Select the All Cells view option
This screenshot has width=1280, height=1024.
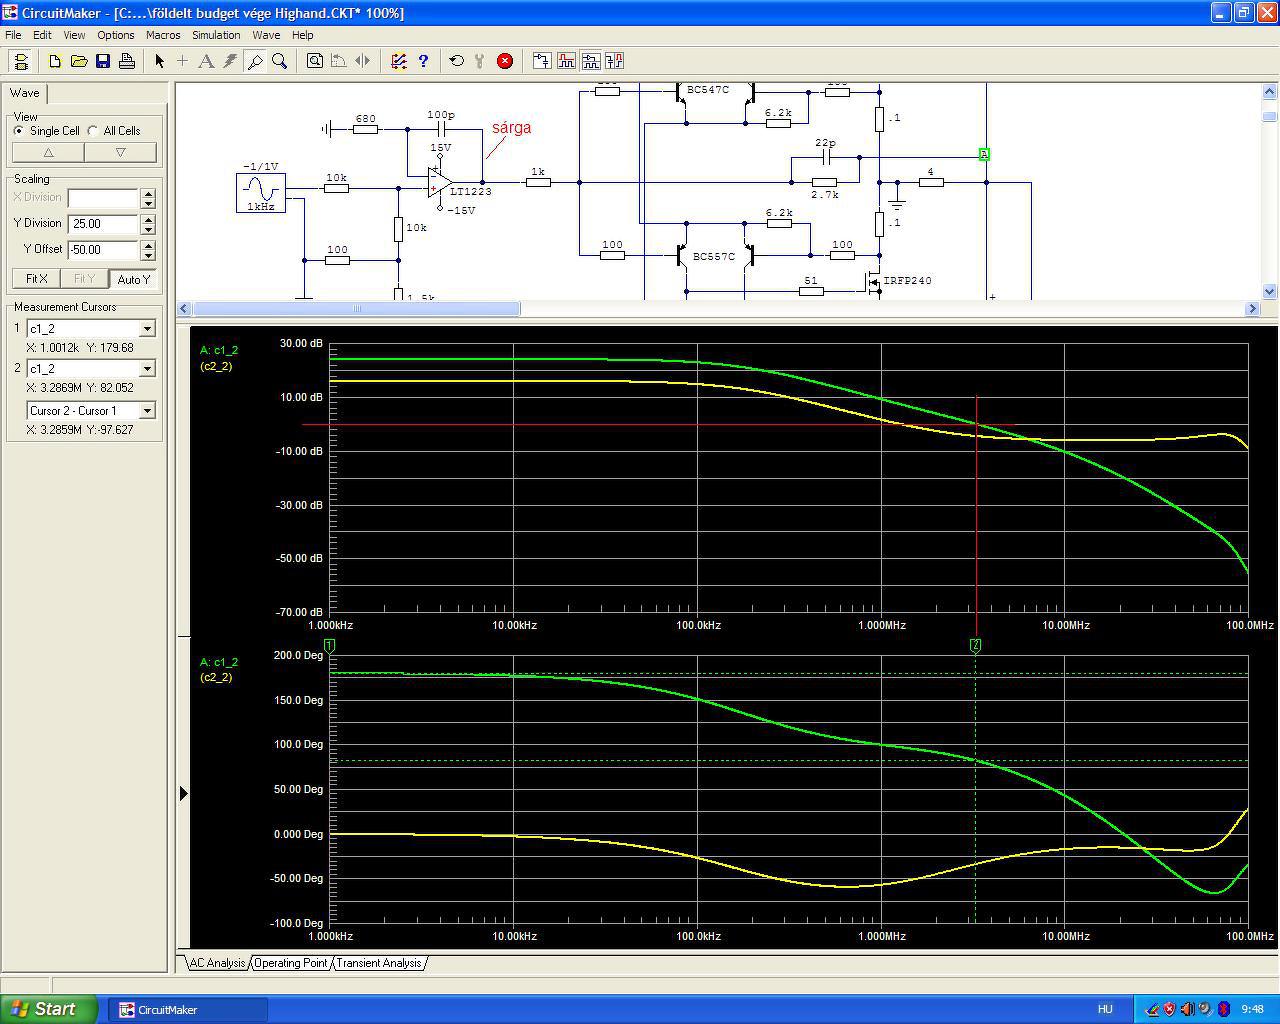pos(93,131)
